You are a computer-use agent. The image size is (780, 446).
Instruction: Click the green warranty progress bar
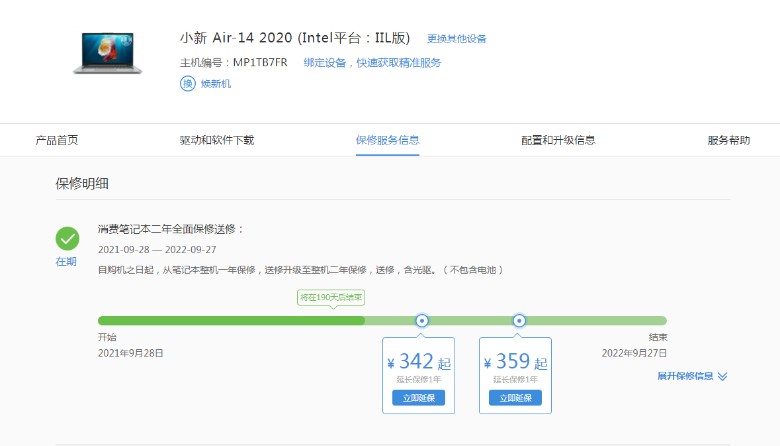click(x=382, y=321)
